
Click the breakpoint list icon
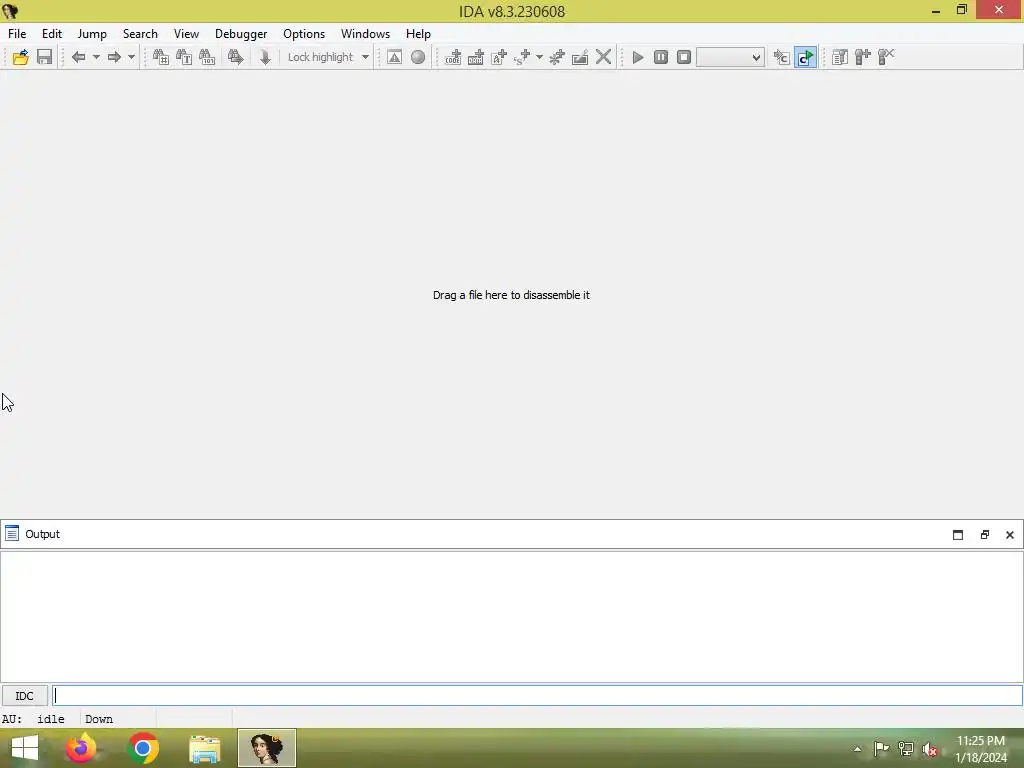click(x=840, y=57)
